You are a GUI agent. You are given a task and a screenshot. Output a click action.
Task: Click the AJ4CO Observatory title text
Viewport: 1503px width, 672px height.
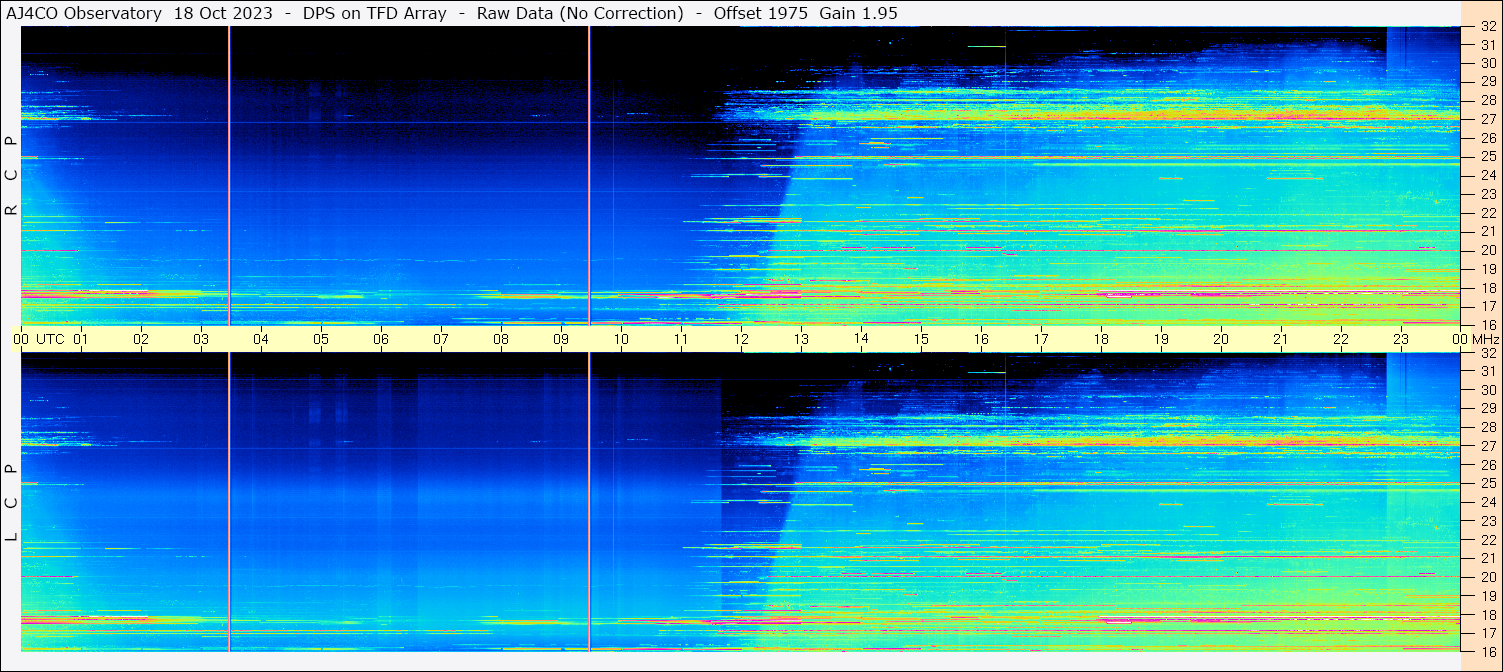coord(84,13)
